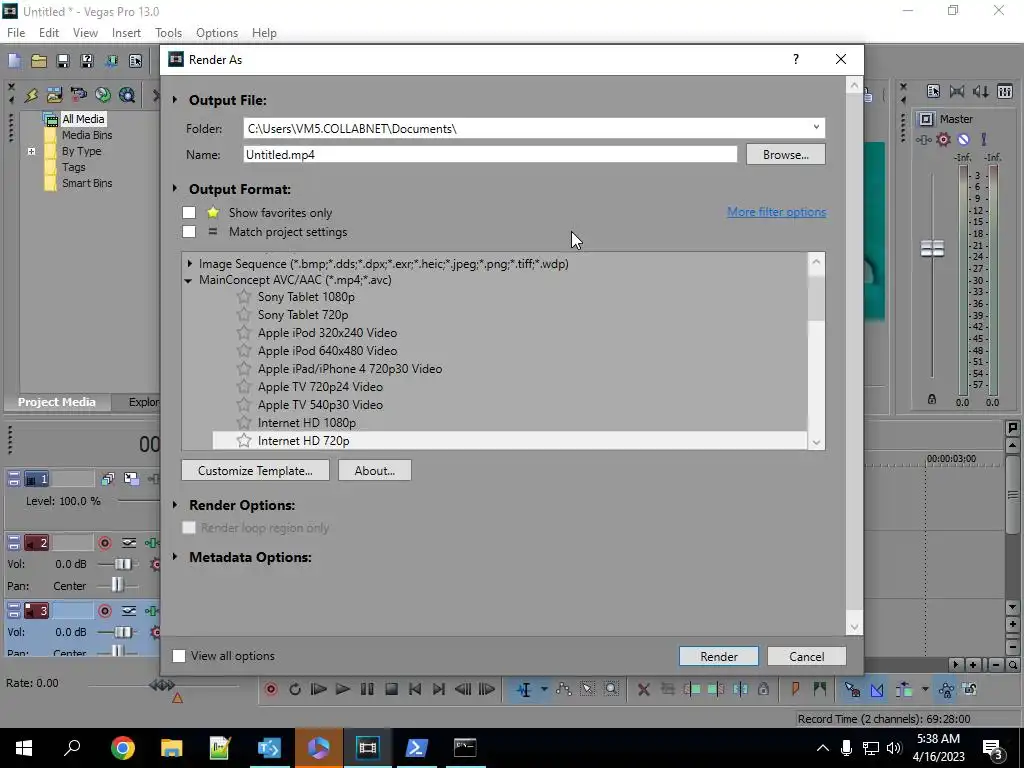Collapse the Render Options section
The height and width of the screenshot is (768, 1024).
click(x=175, y=505)
